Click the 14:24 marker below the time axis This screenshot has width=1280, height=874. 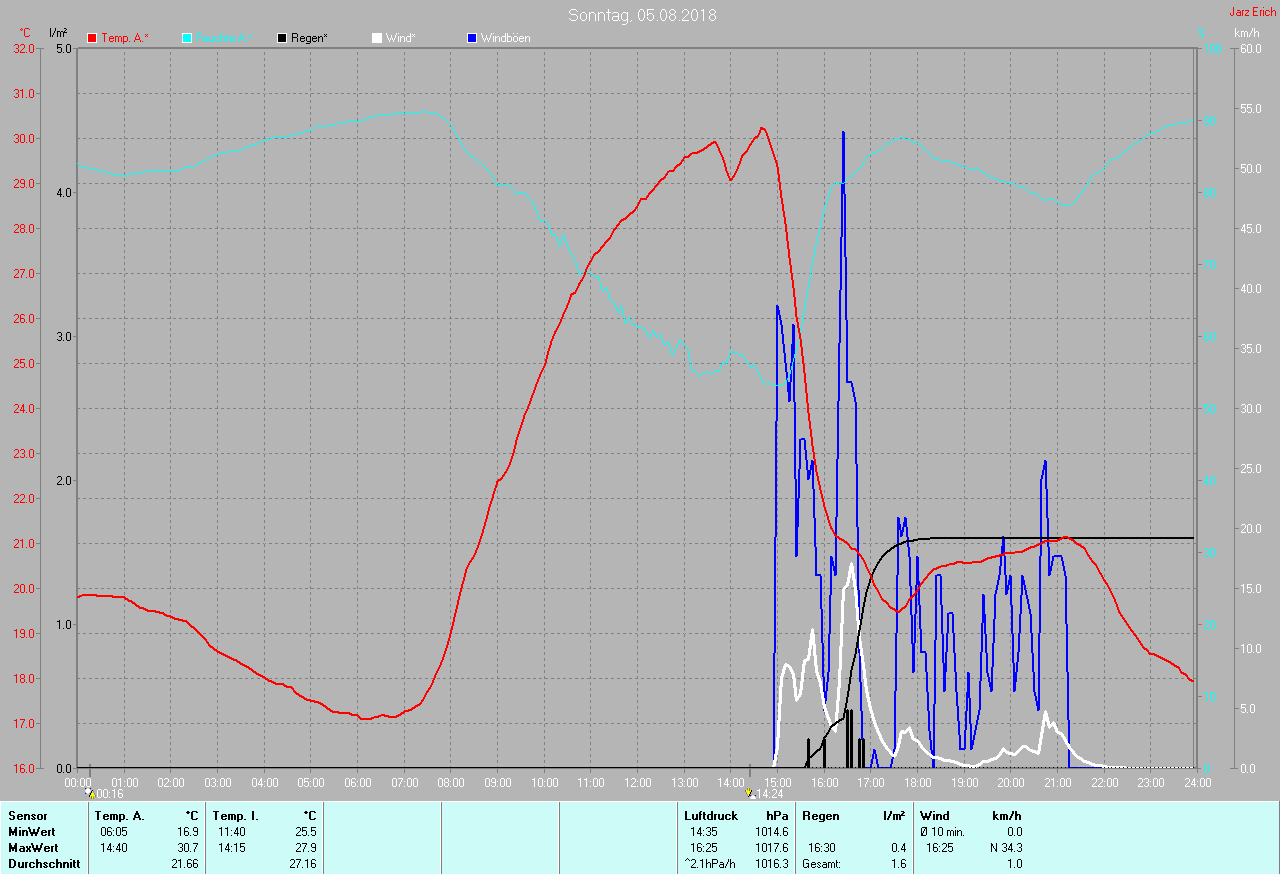[765, 794]
